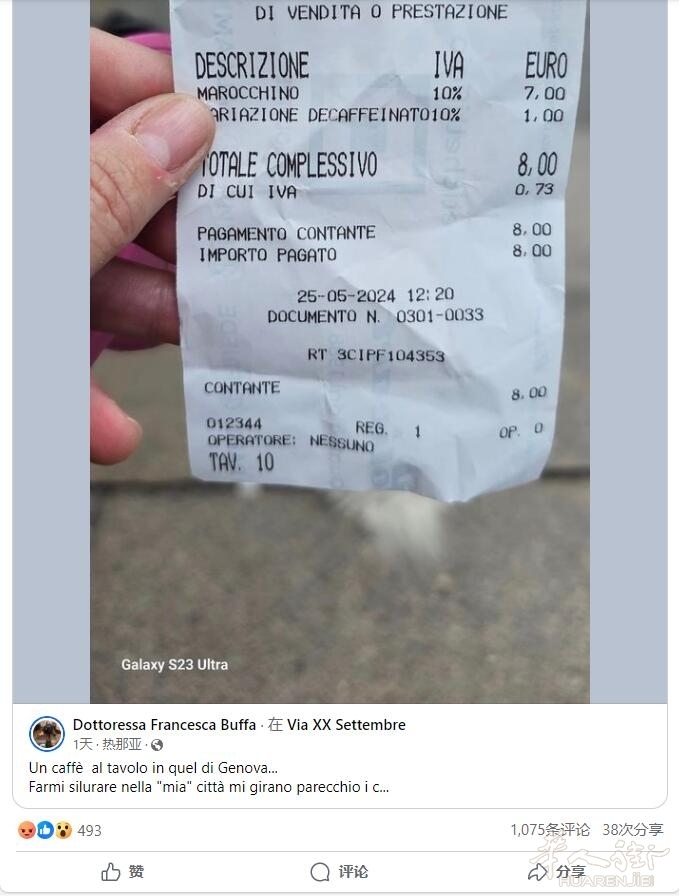
Task: Click the comment bubble icon
Action: click(x=320, y=872)
